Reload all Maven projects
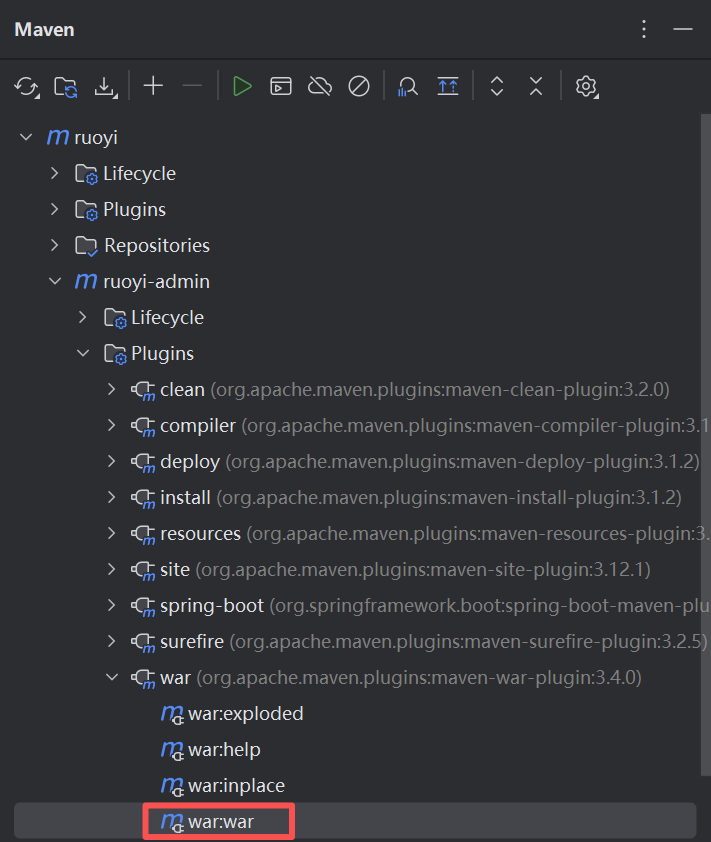Image resolution: width=711 pixels, height=842 pixels. pos(26,86)
